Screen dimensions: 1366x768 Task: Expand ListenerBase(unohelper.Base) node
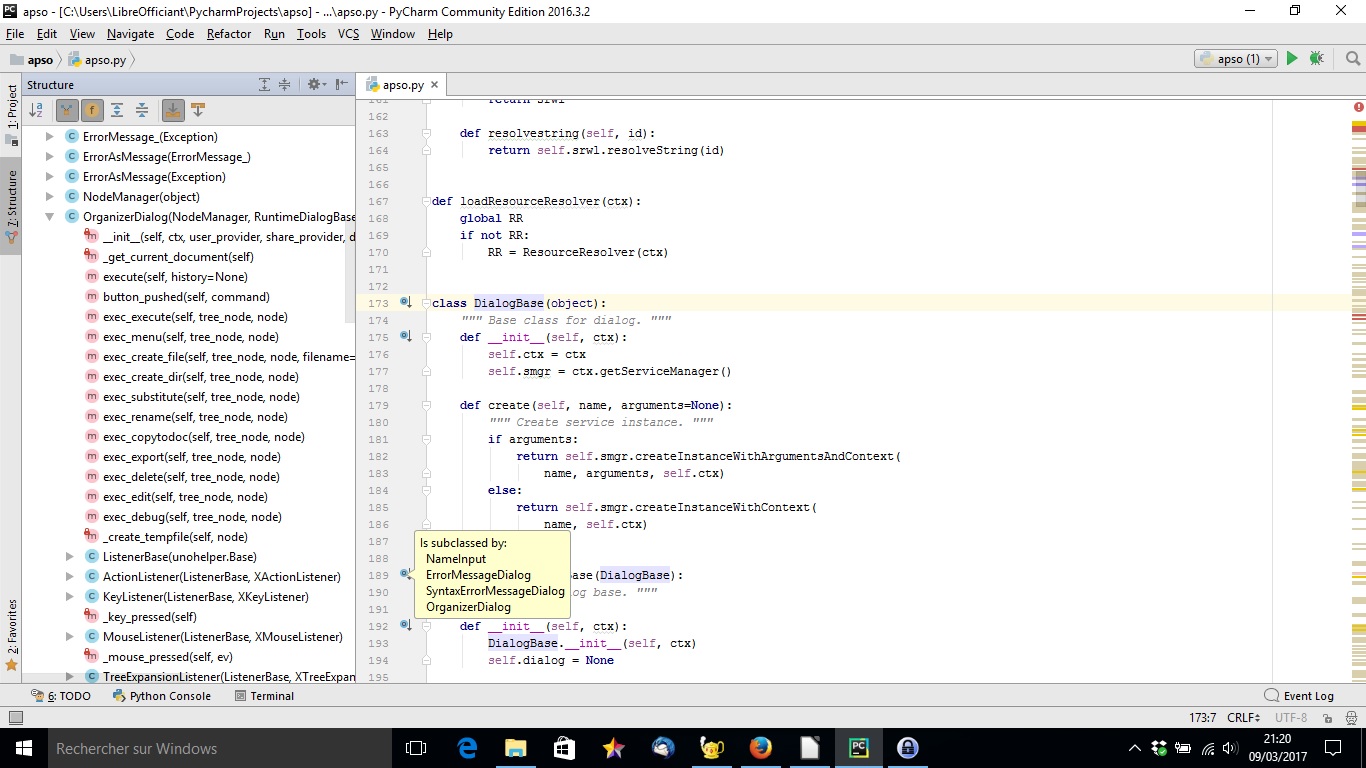click(x=70, y=557)
